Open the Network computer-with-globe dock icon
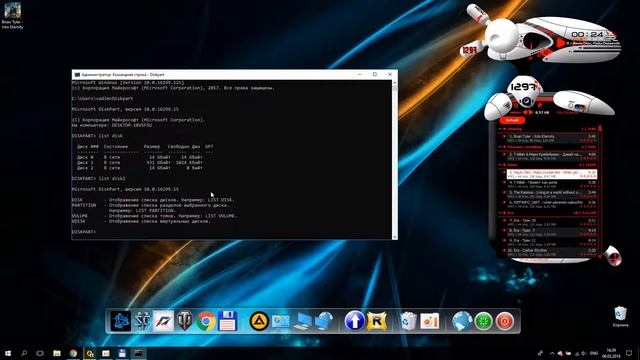640x360 pixels. [x=324, y=321]
